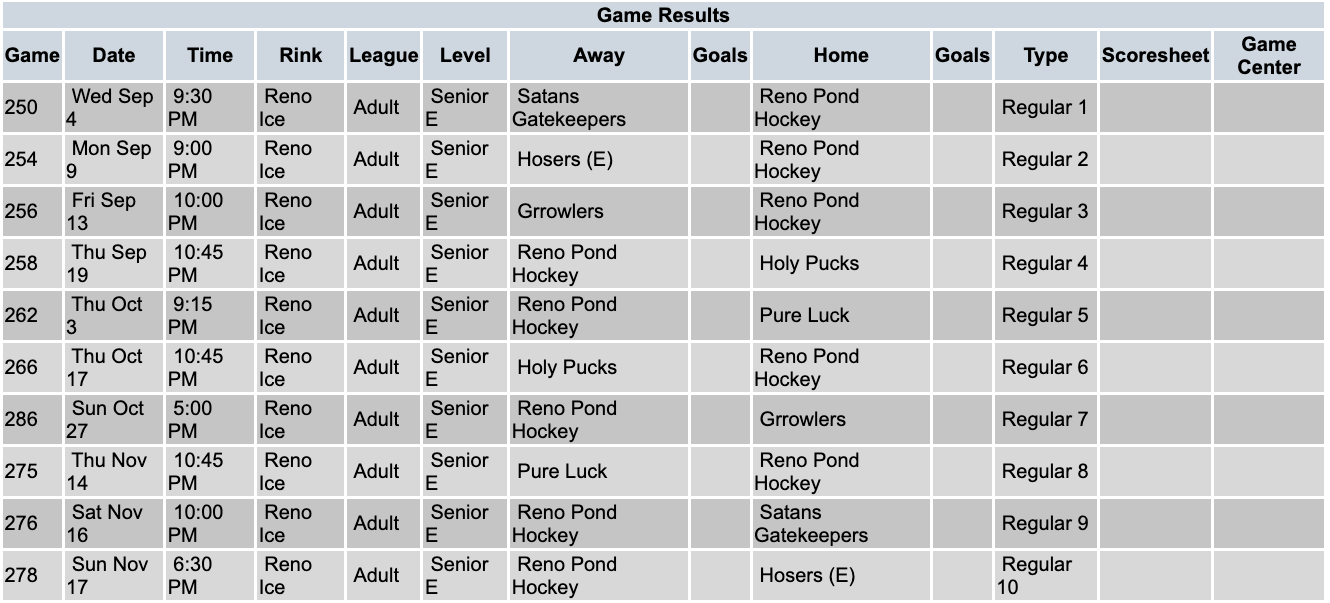This screenshot has height=603, width=1330.
Task: Select Holy Pucks away team in game 266
Action: coord(567,368)
